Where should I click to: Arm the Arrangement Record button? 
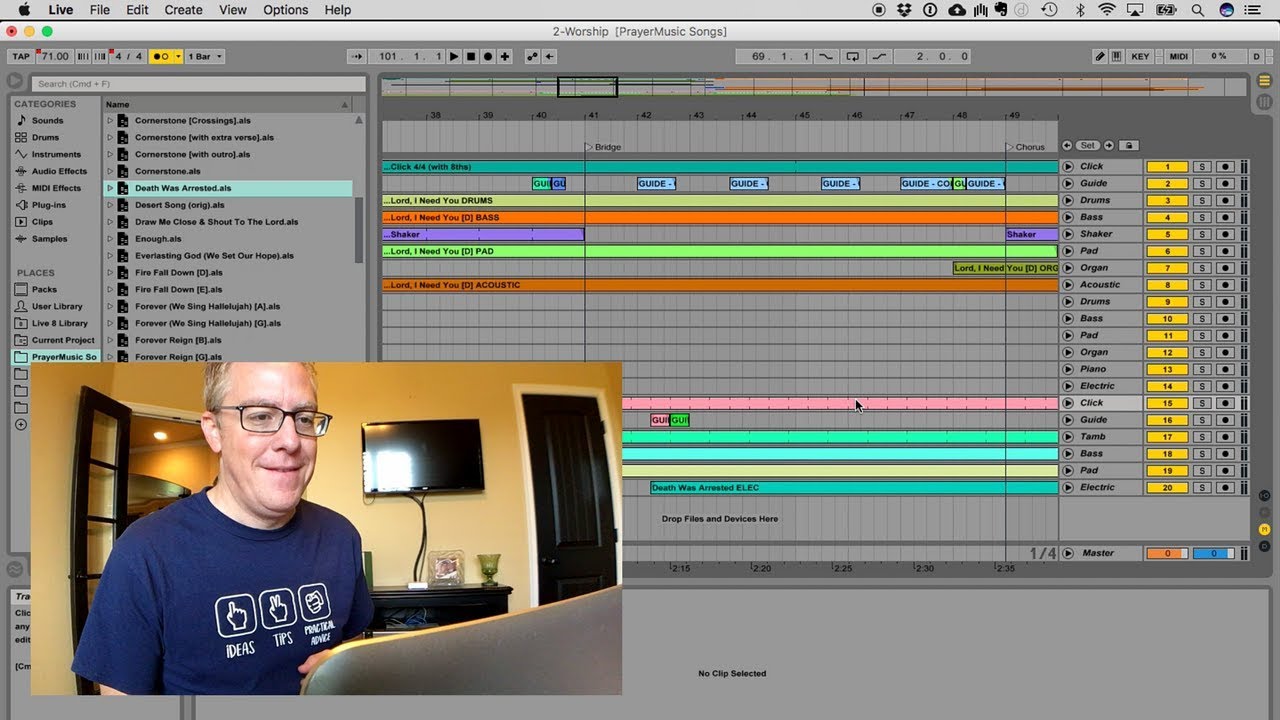pyautogui.click(x=488, y=57)
